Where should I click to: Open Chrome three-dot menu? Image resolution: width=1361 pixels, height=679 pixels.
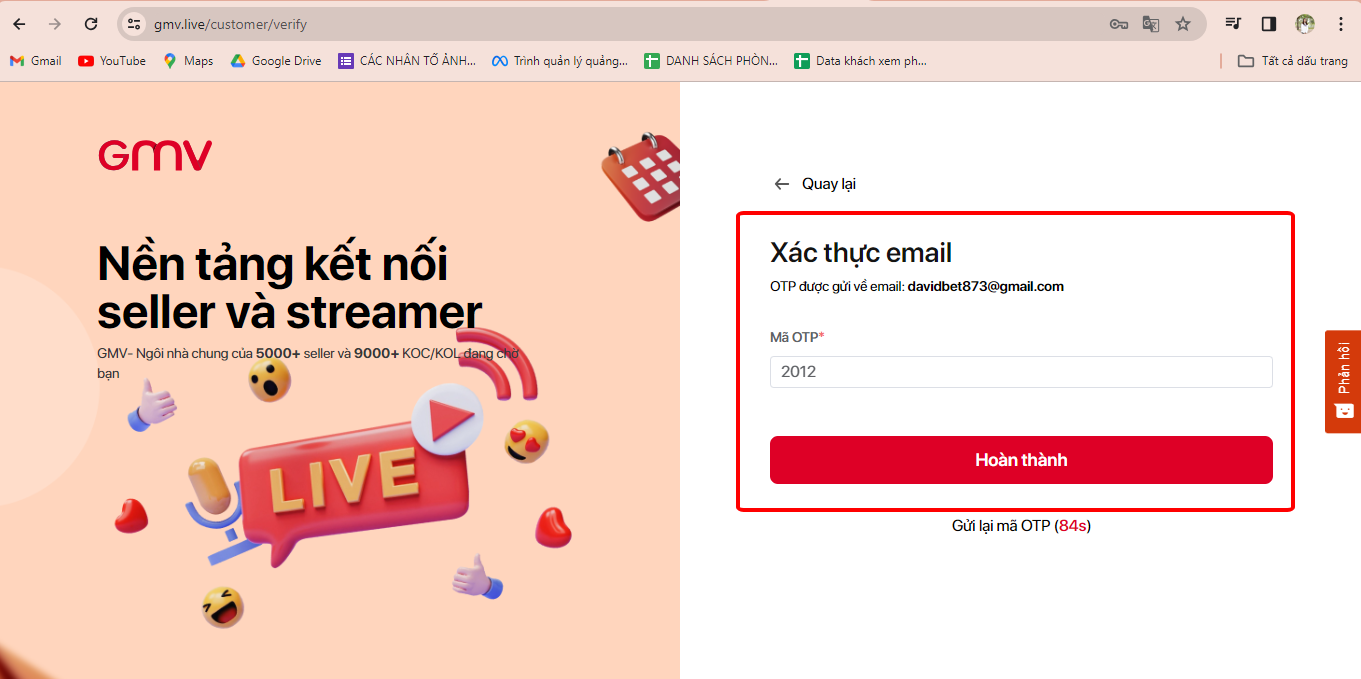(1341, 24)
